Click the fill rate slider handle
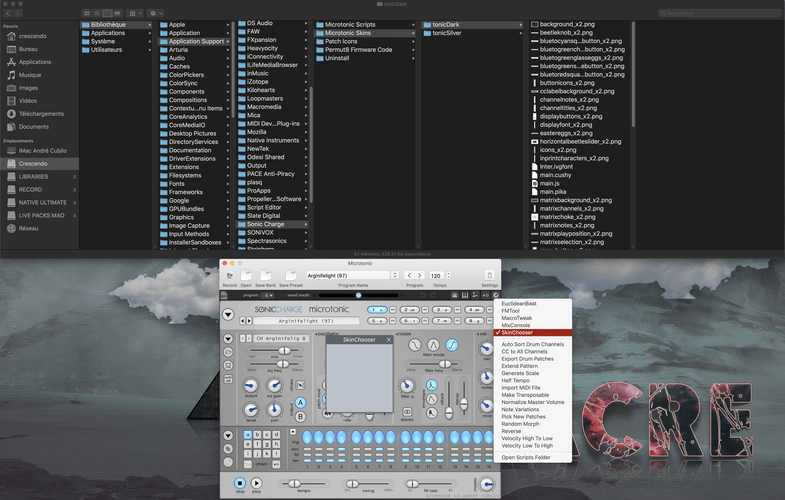This screenshot has width=785, height=500. pos(412,483)
